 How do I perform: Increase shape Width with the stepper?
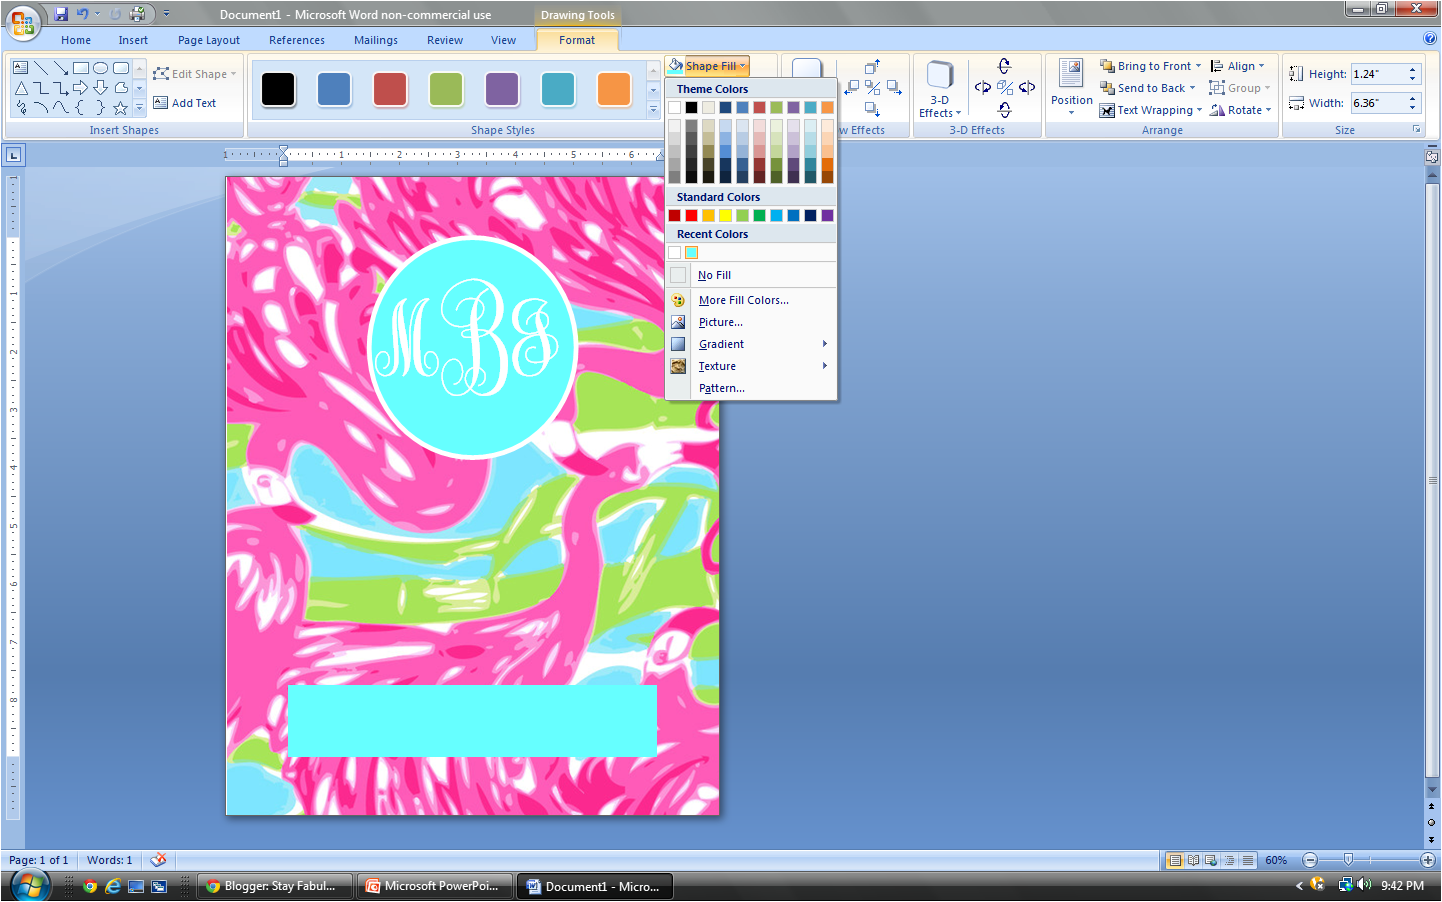(x=1412, y=98)
